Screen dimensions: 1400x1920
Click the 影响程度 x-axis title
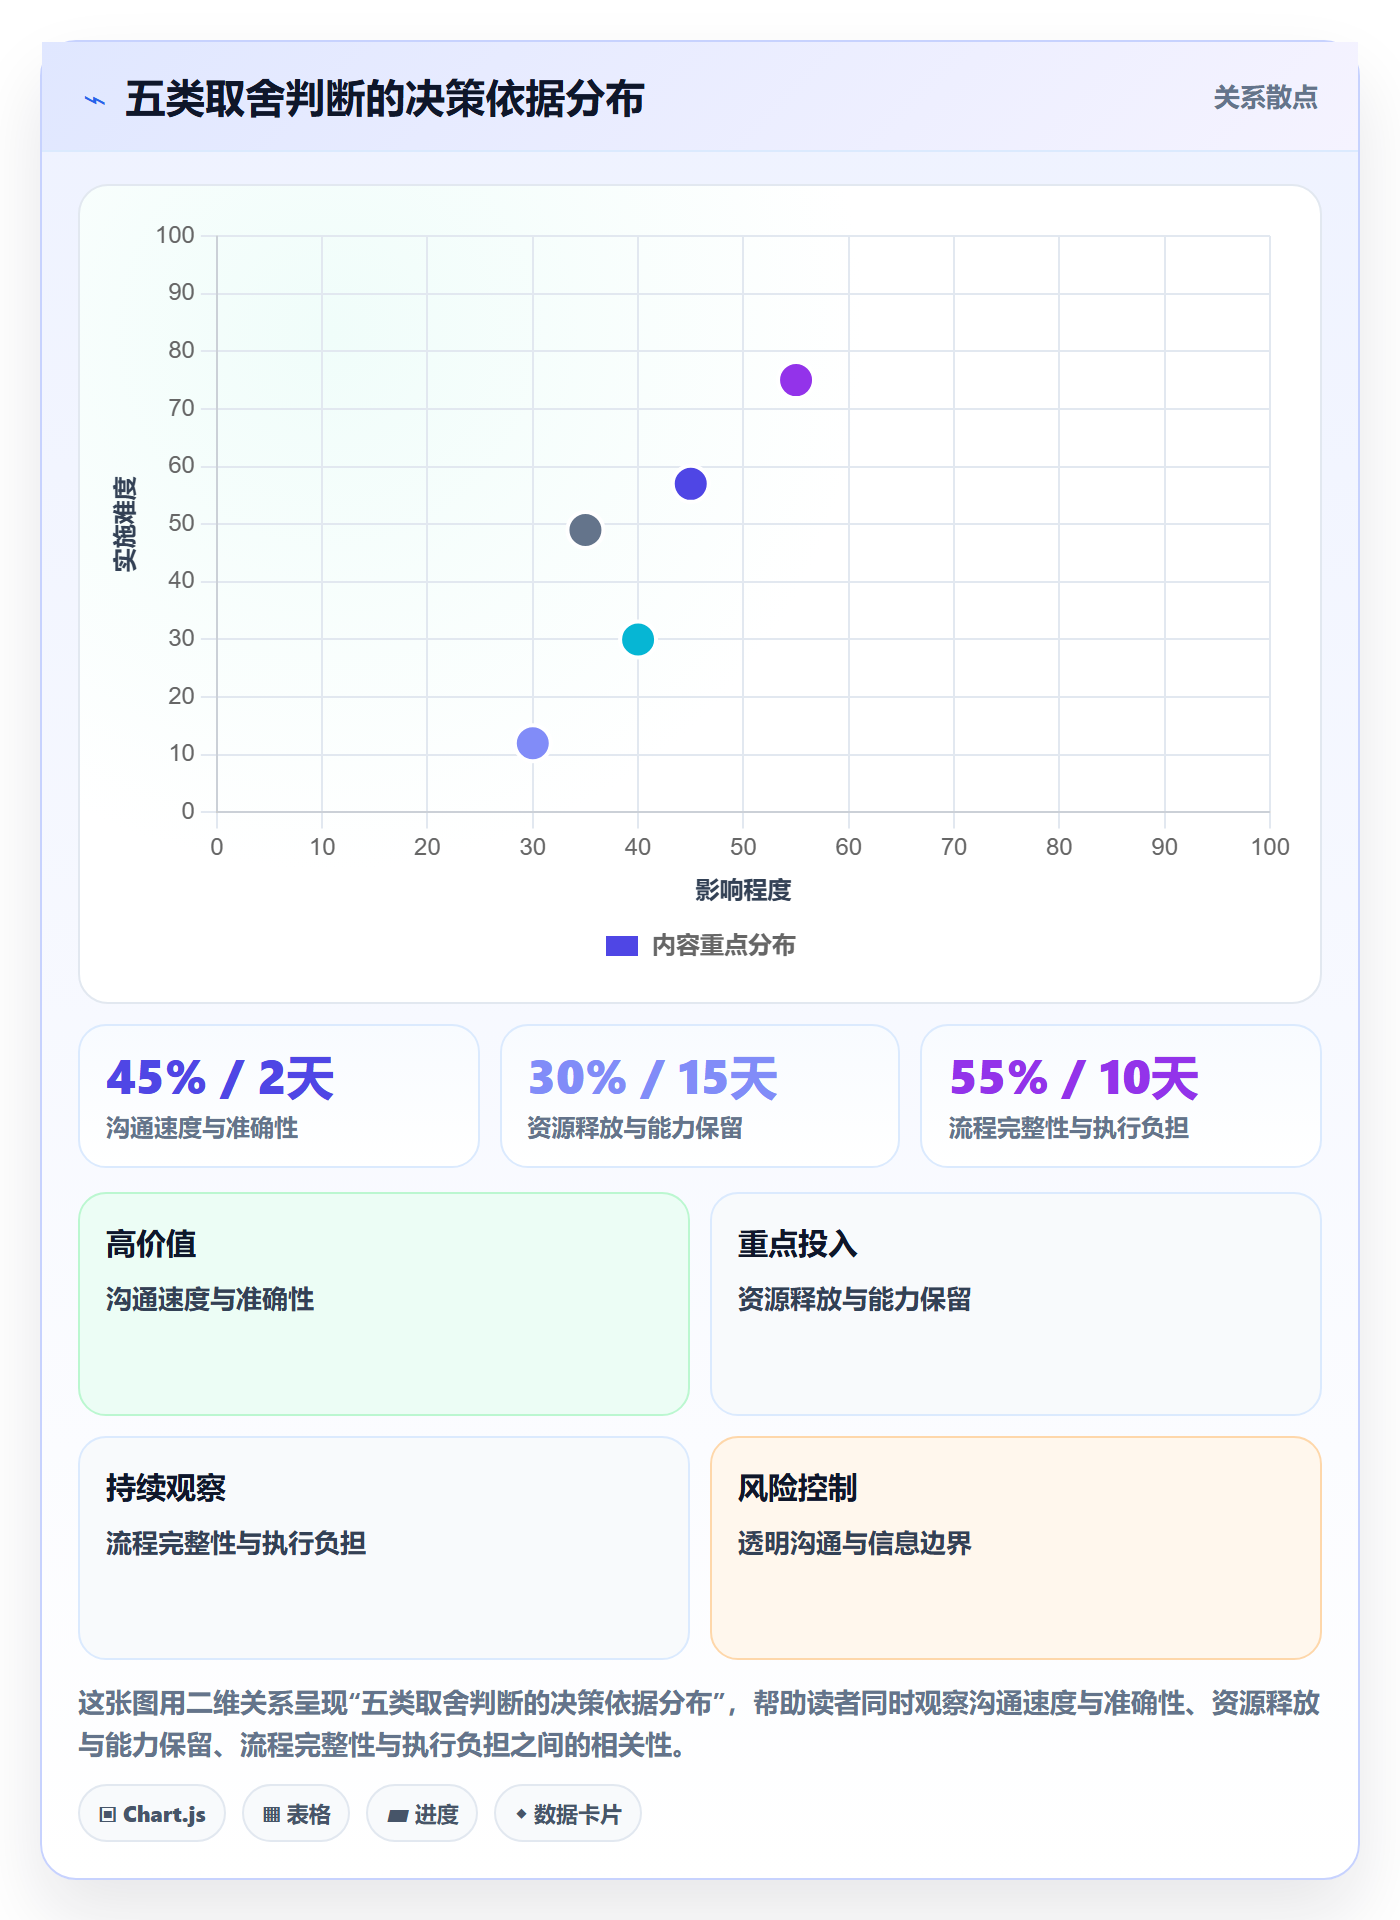tap(743, 890)
